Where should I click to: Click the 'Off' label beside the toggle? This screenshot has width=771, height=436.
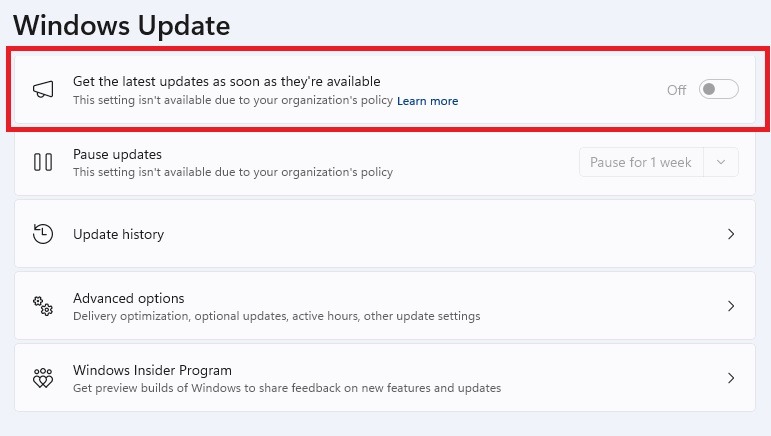676,90
